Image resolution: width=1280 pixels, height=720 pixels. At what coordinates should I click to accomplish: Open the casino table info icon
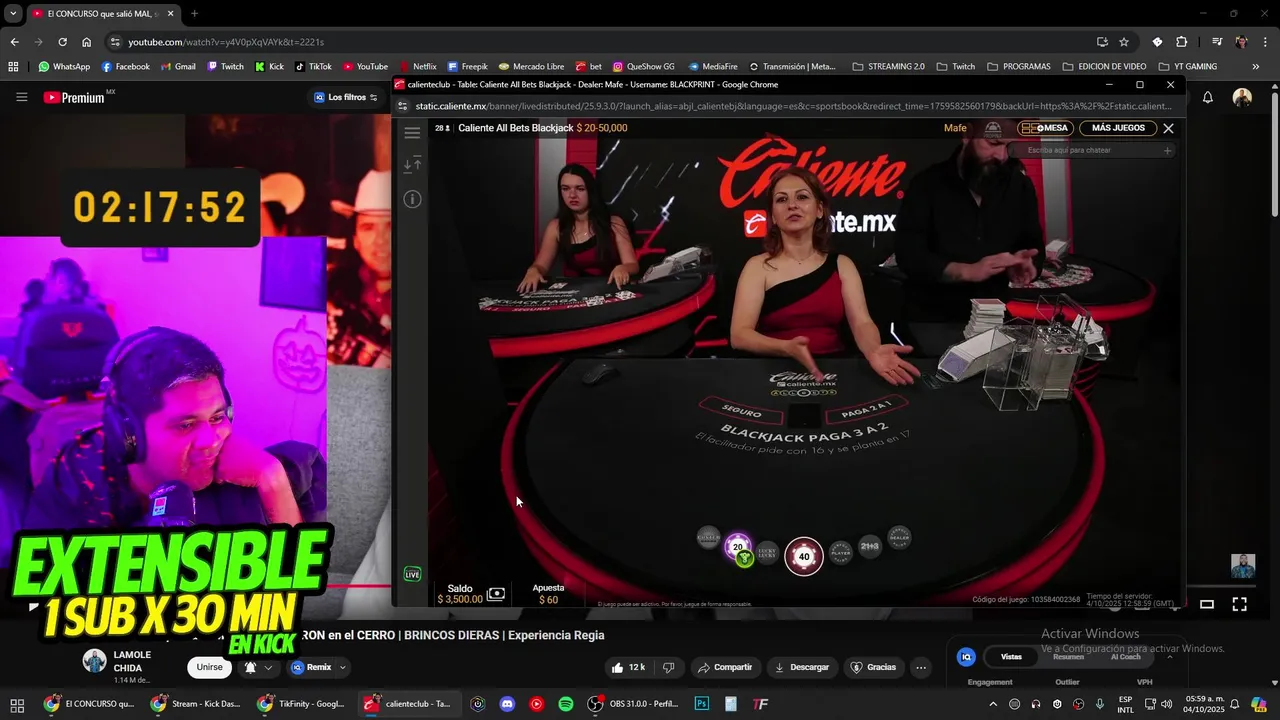(x=412, y=199)
